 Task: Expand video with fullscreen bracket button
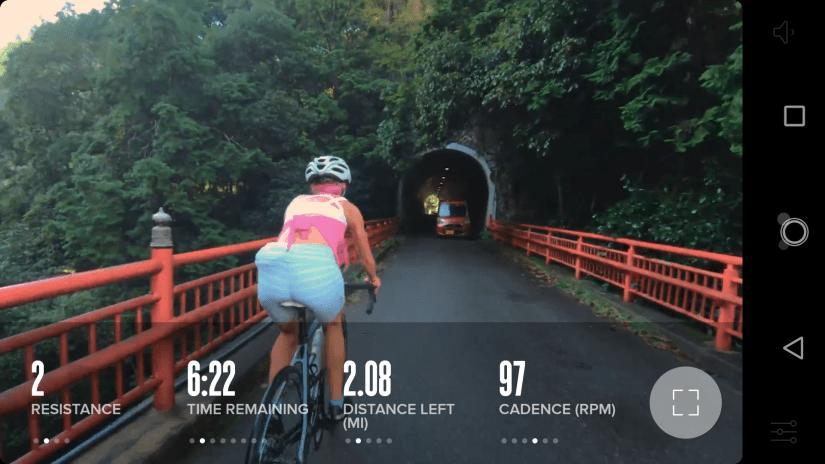pyautogui.click(x=685, y=402)
